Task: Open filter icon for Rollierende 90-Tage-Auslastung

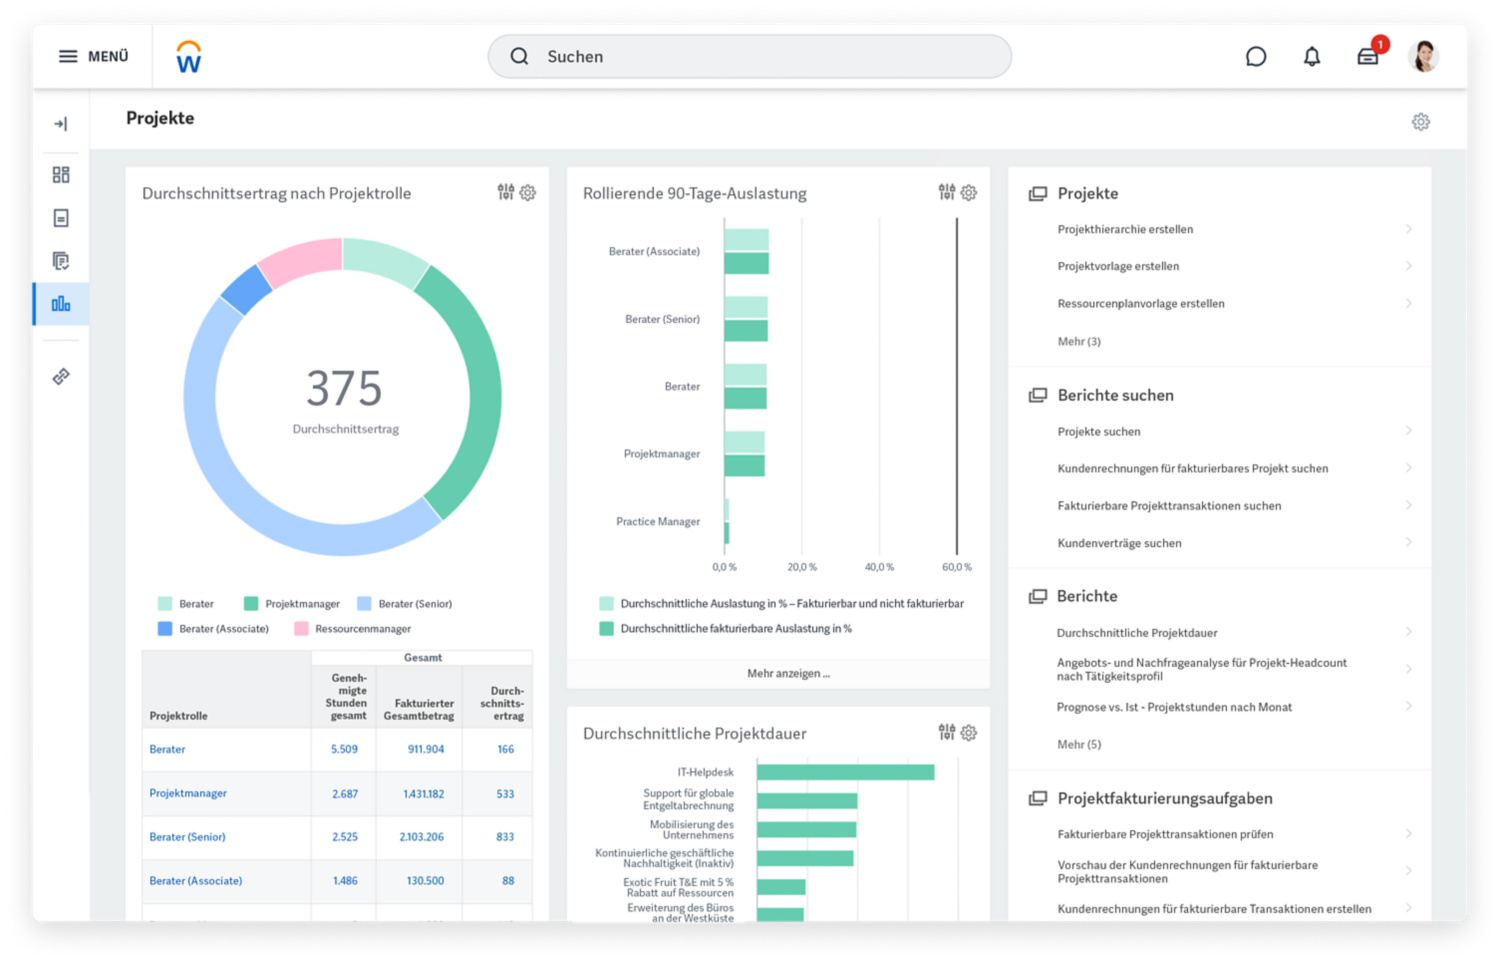Action: pyautogui.click(x=947, y=192)
